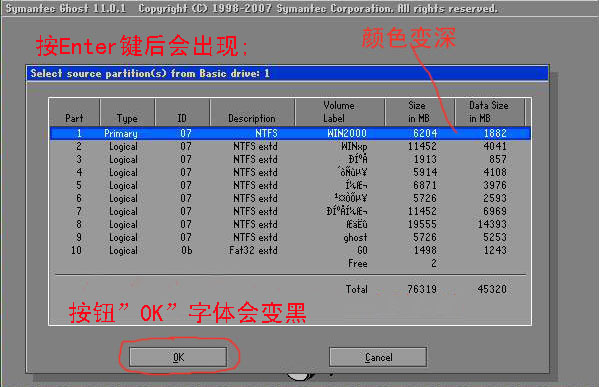Click the Volume Label column header

coord(340,112)
